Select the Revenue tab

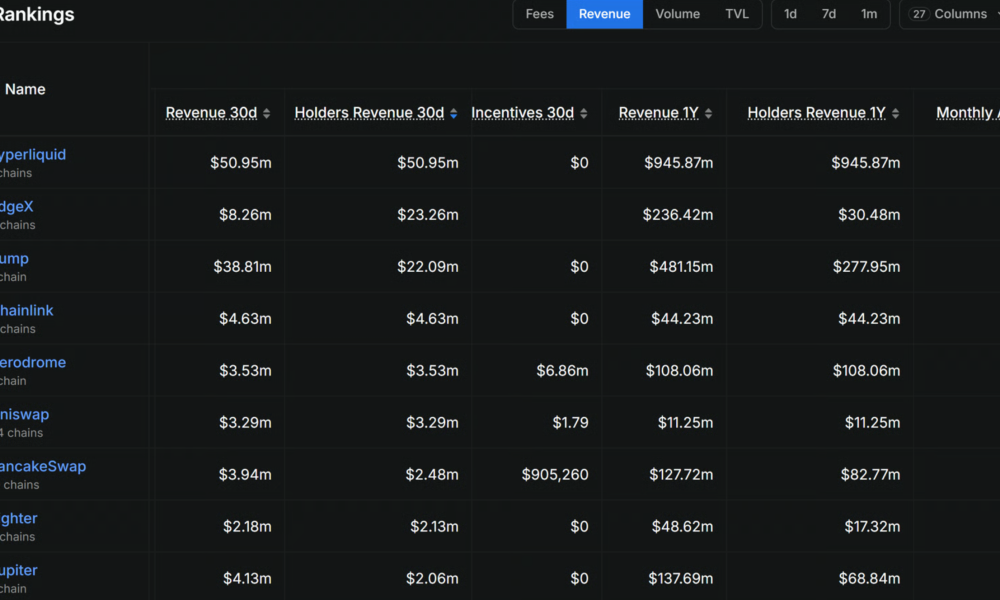coord(605,14)
